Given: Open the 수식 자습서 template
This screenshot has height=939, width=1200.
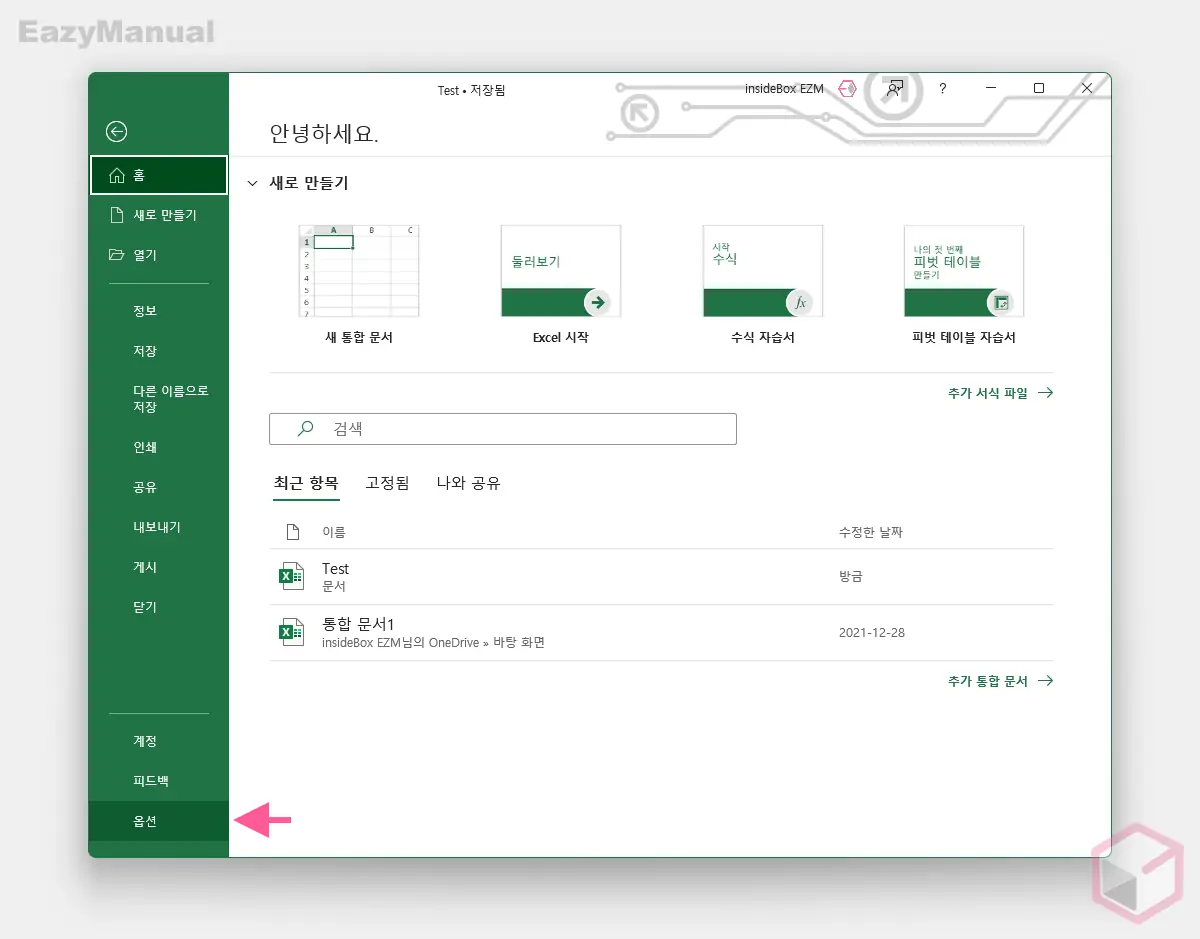Looking at the screenshot, I should click(x=763, y=285).
